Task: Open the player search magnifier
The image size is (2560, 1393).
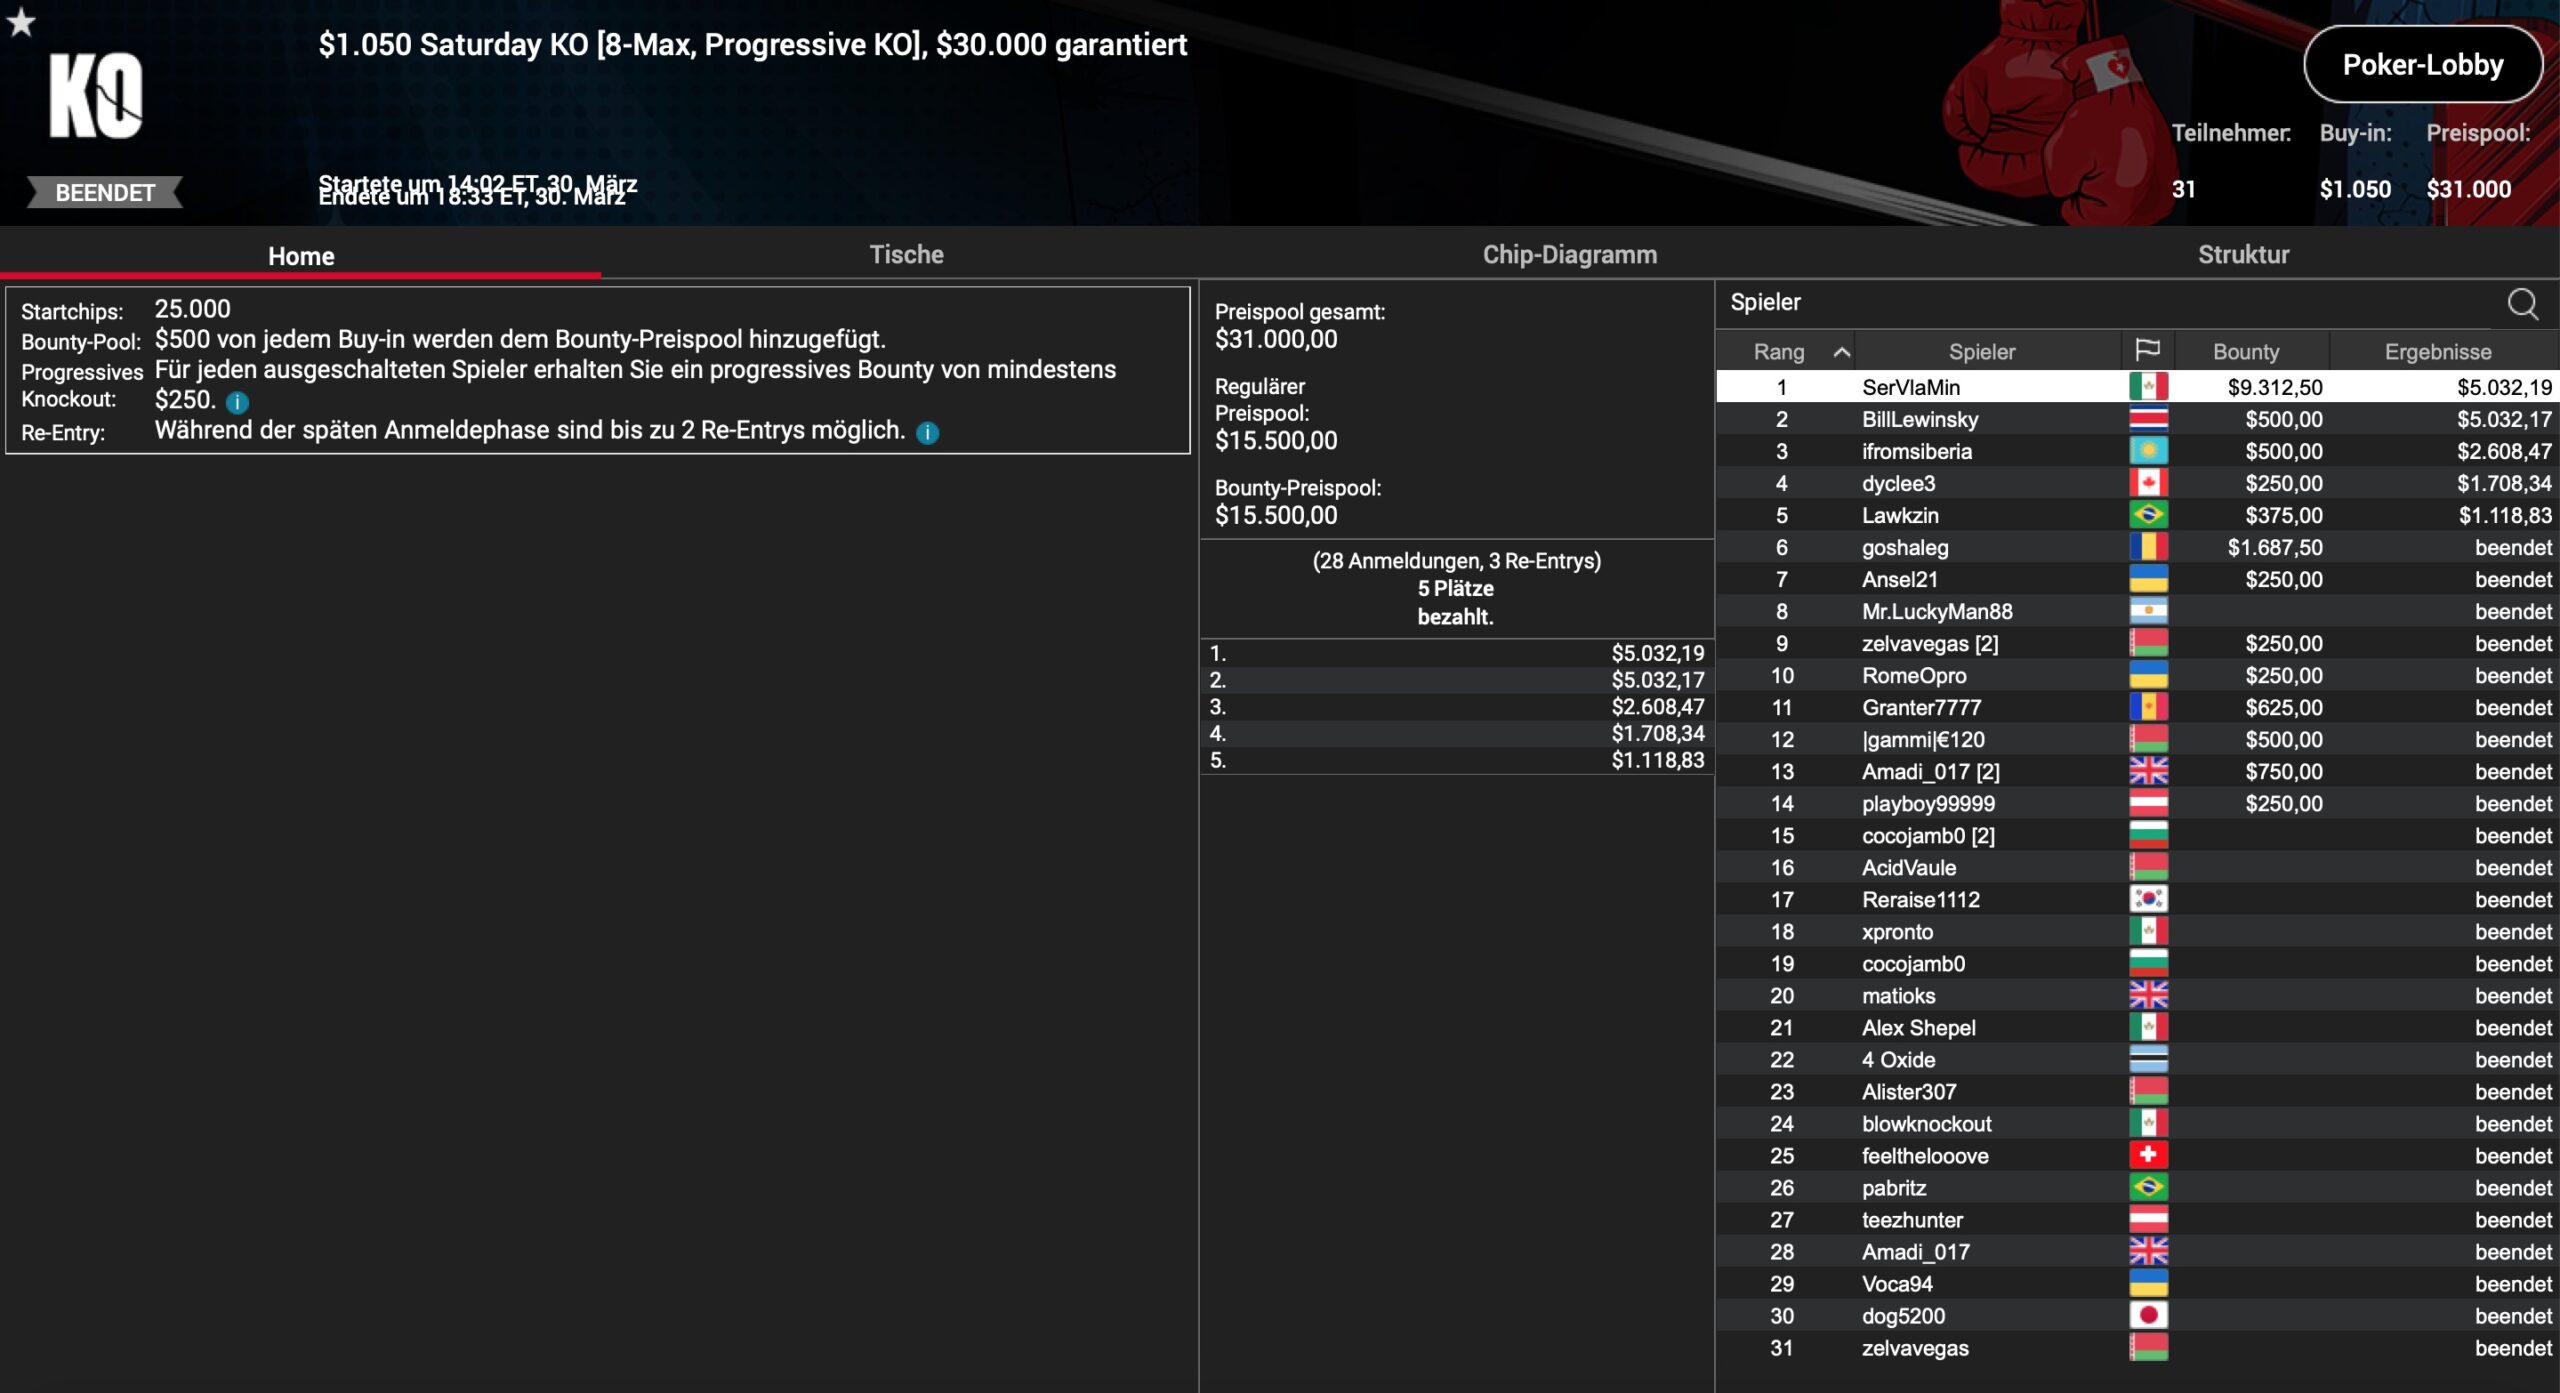Action: pos(2522,304)
